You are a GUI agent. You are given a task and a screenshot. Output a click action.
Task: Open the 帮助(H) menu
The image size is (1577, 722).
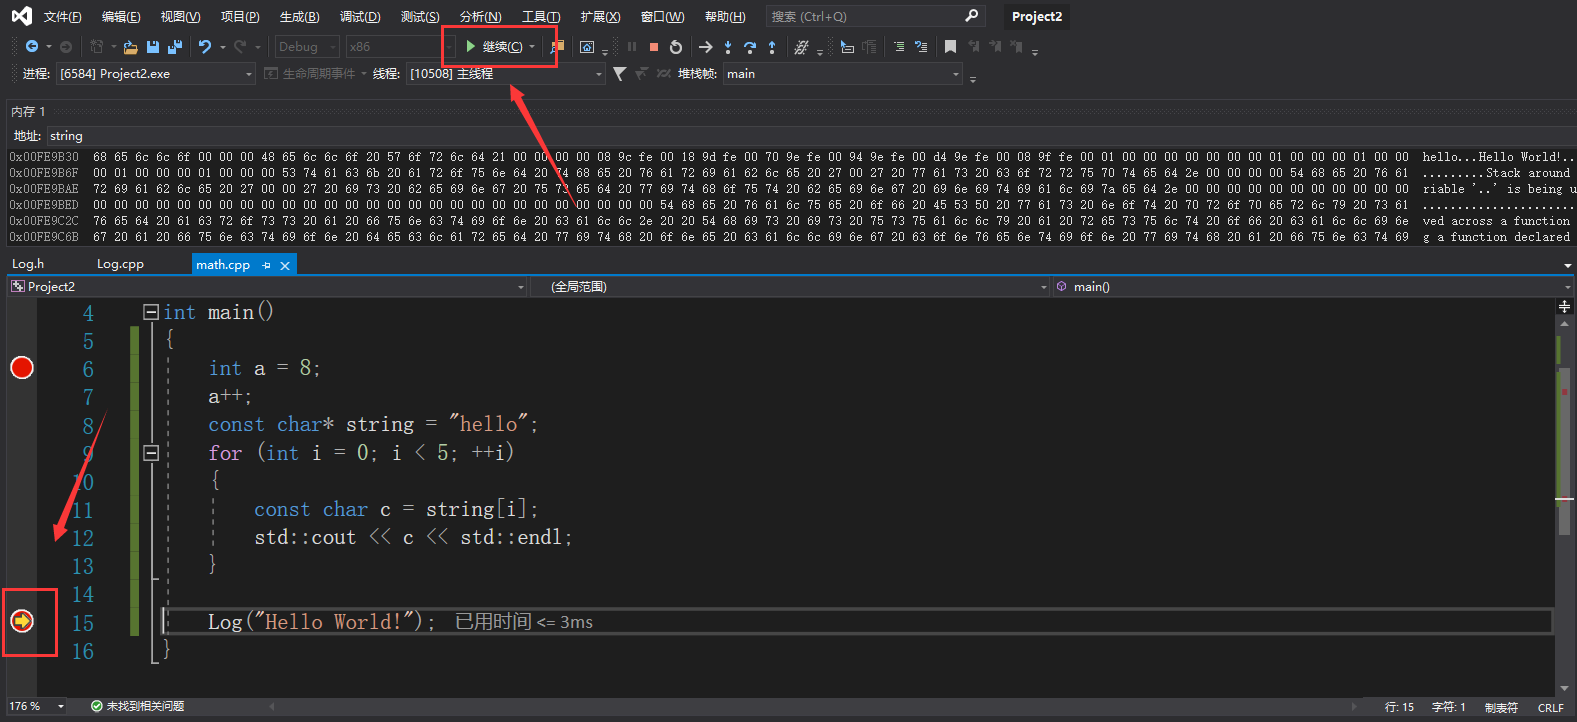coord(725,16)
